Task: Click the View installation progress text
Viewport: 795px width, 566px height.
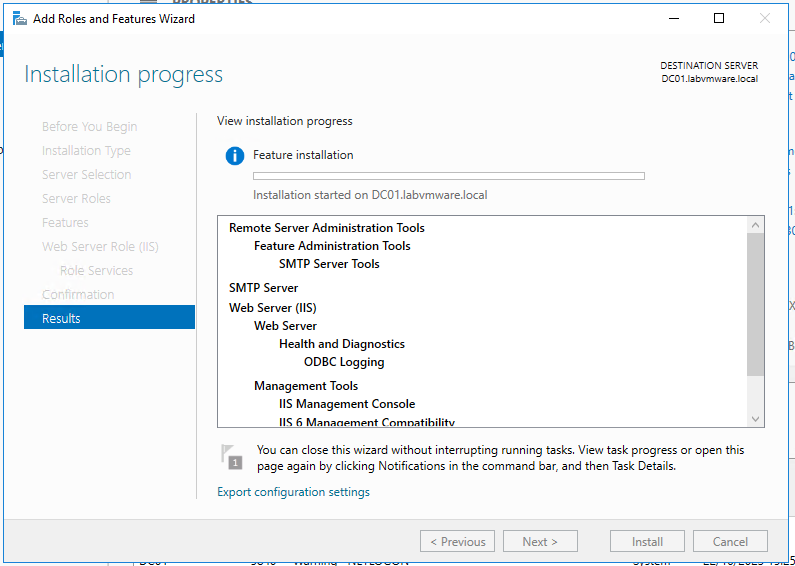Action: [x=284, y=121]
